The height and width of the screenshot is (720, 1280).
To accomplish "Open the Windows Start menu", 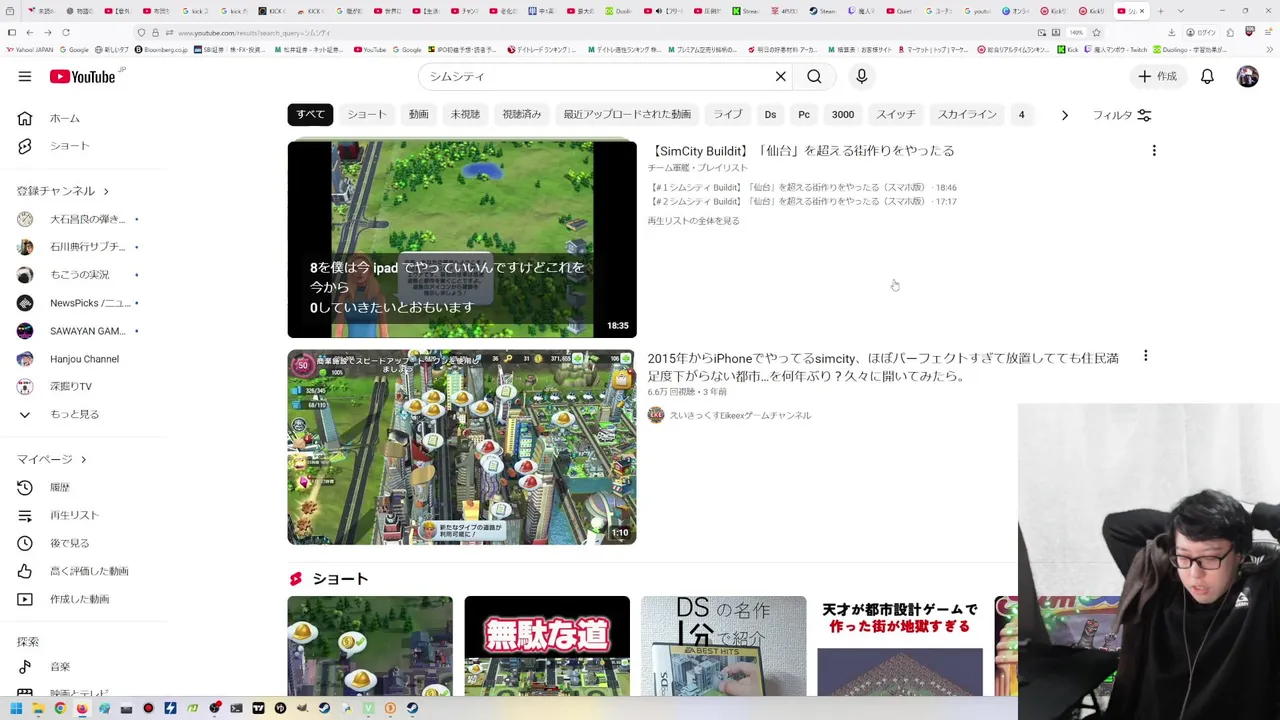I will (x=16, y=708).
